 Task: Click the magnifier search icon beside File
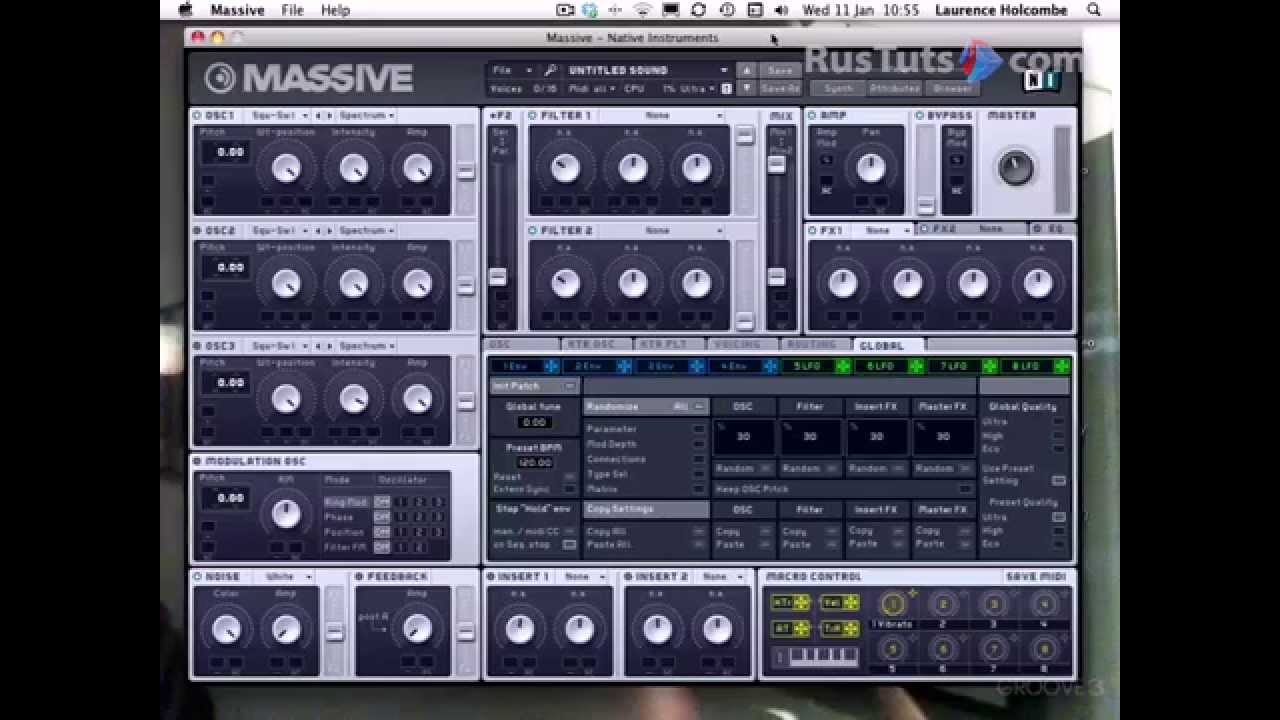coord(549,71)
